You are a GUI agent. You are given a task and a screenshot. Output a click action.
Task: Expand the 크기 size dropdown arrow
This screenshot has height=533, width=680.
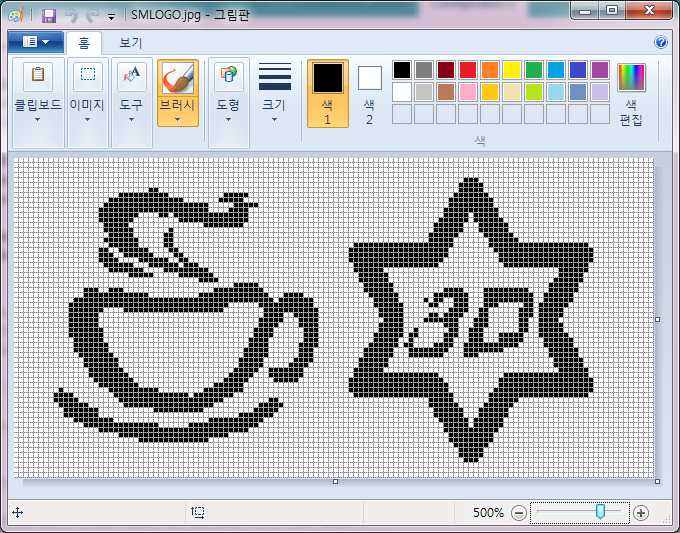275,120
